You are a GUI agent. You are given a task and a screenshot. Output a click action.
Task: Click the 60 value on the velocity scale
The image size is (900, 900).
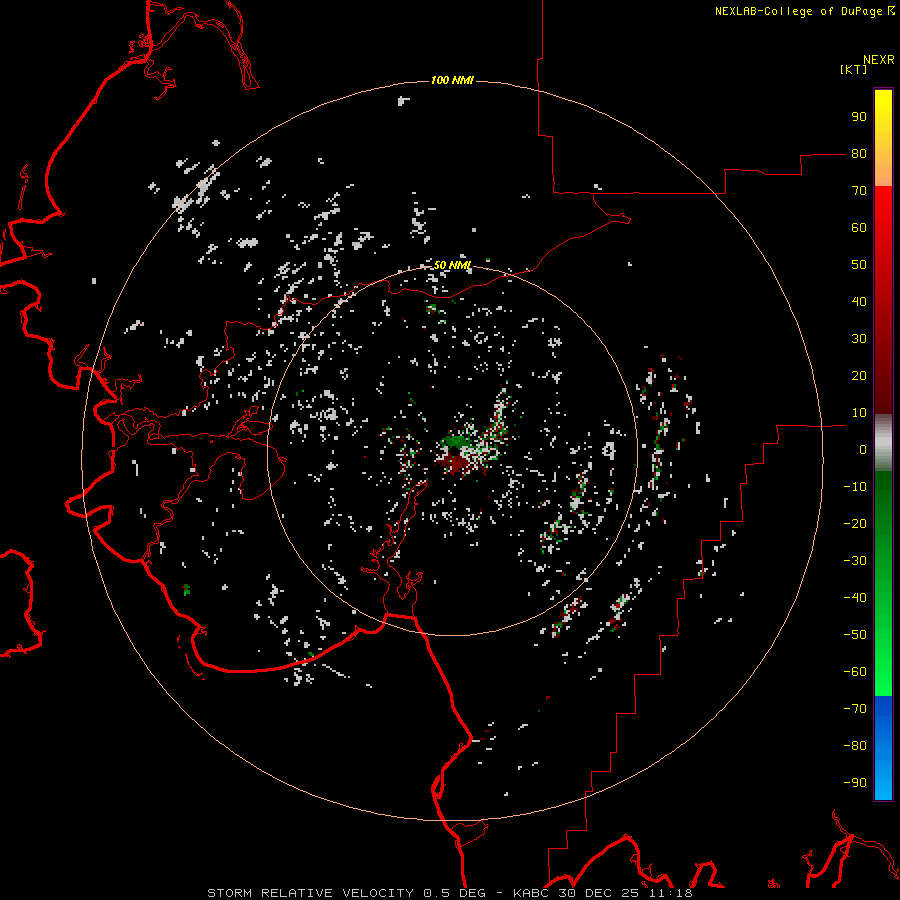pos(859,228)
